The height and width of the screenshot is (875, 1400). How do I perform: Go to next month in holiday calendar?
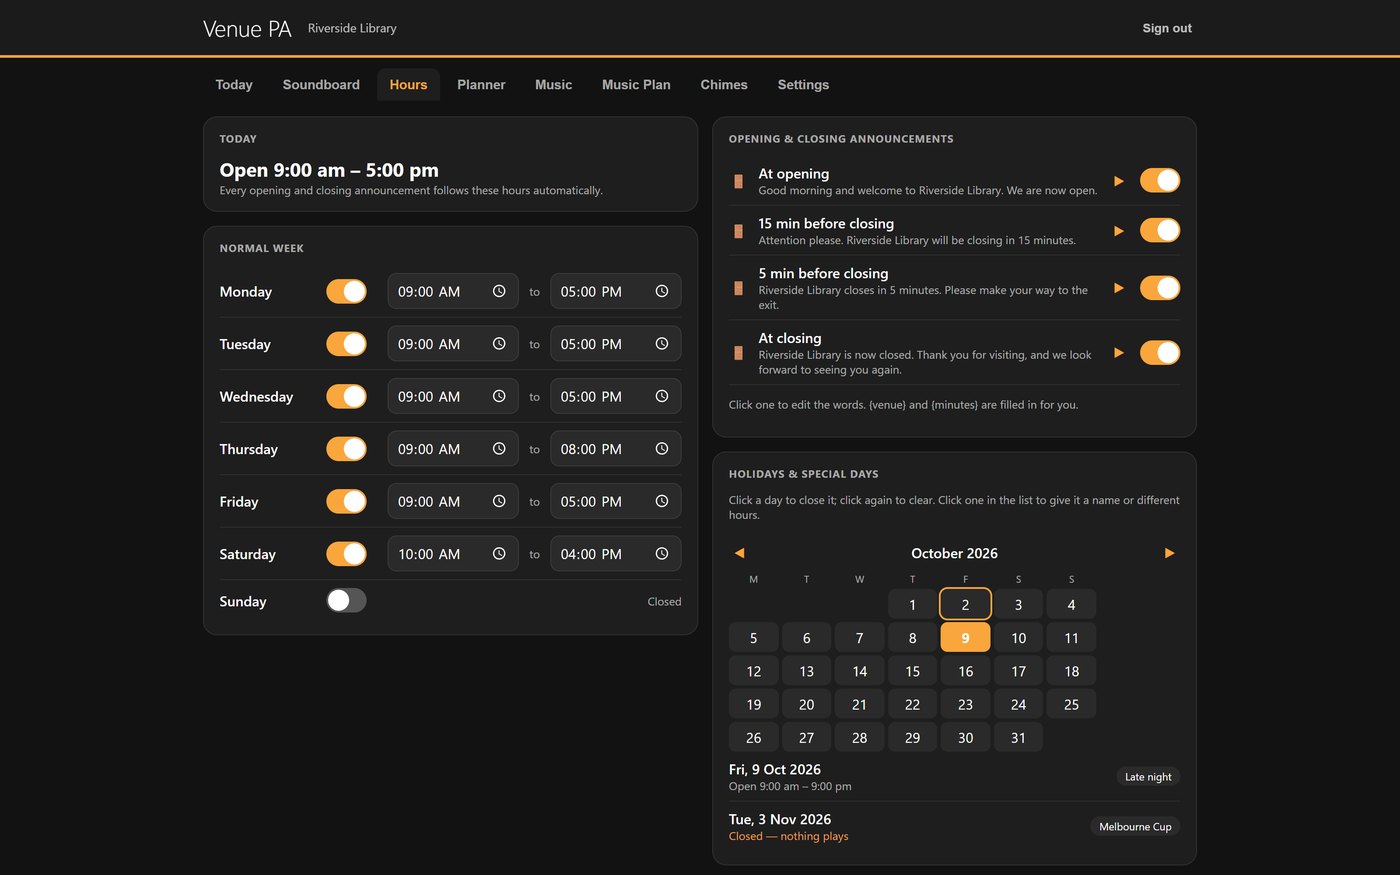tap(1169, 553)
